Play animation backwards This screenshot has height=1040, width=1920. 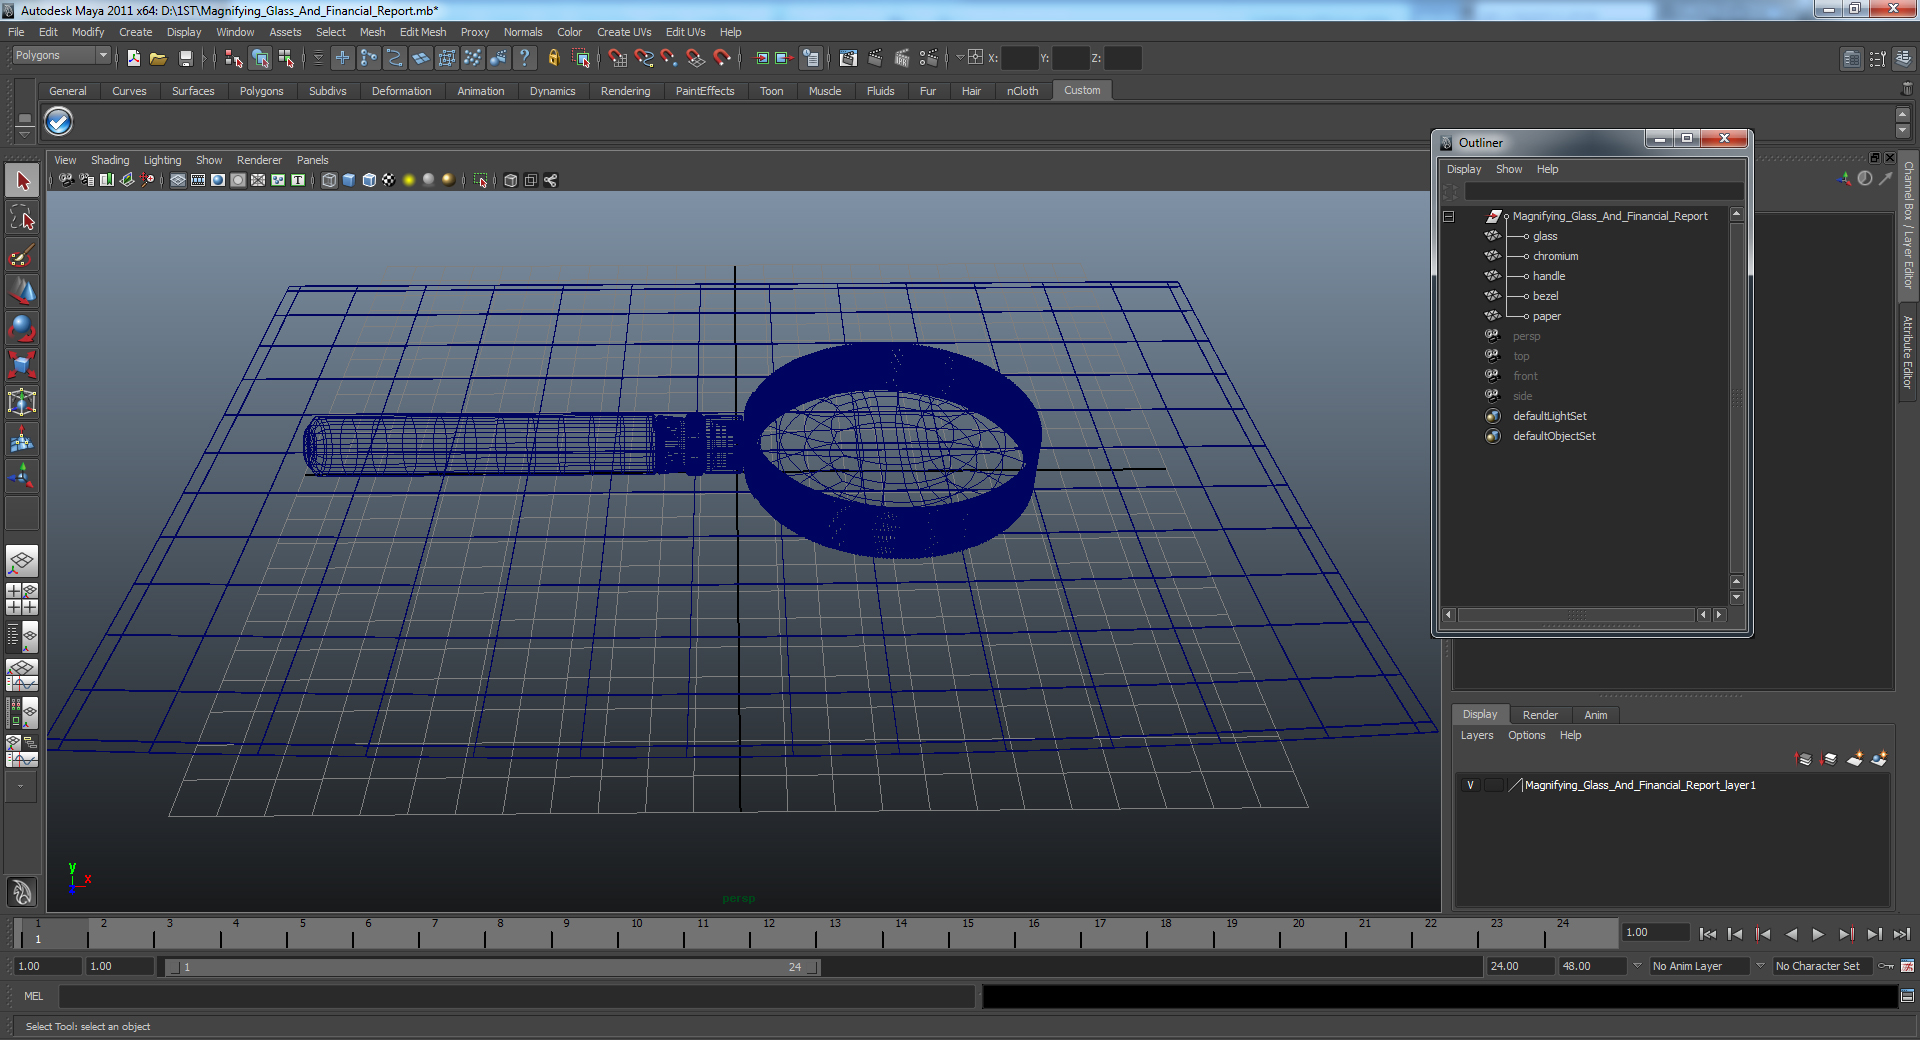click(1791, 934)
